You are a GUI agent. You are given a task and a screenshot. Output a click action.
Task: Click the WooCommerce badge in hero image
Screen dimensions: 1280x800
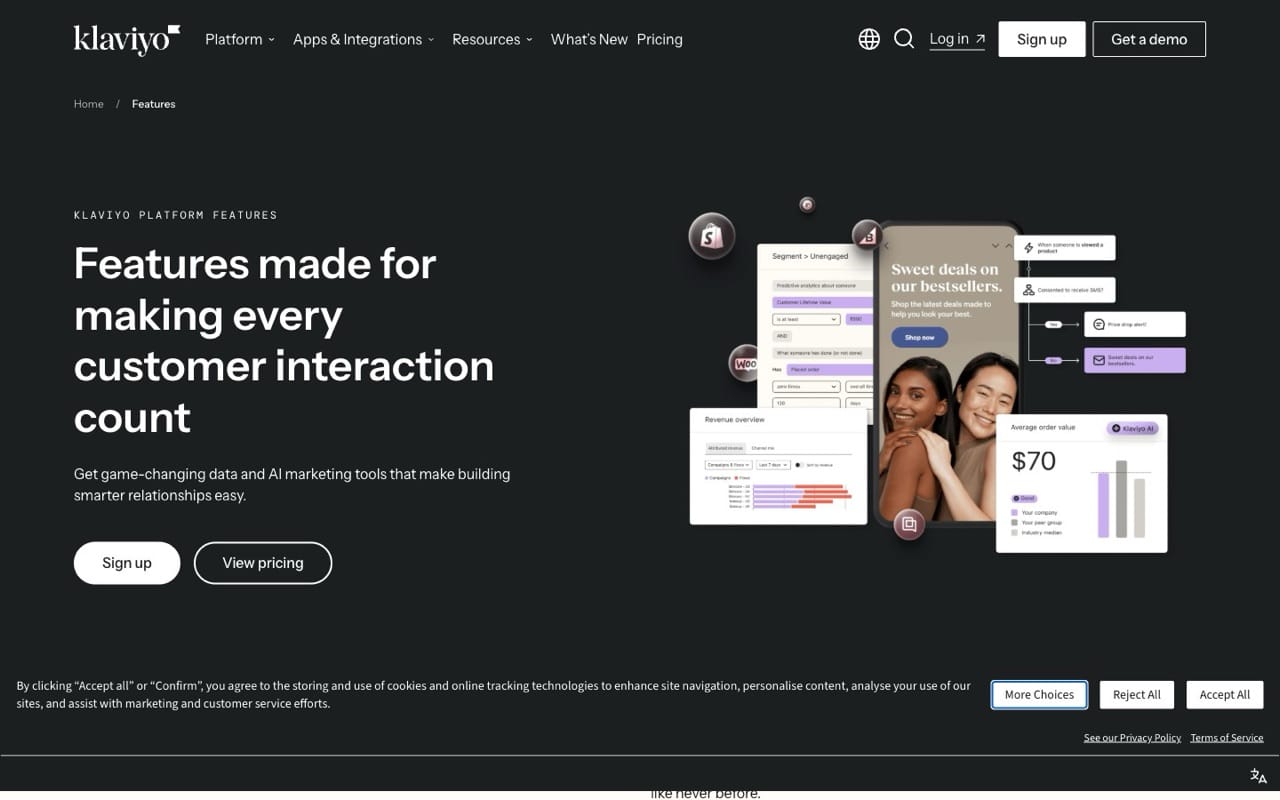(746, 363)
